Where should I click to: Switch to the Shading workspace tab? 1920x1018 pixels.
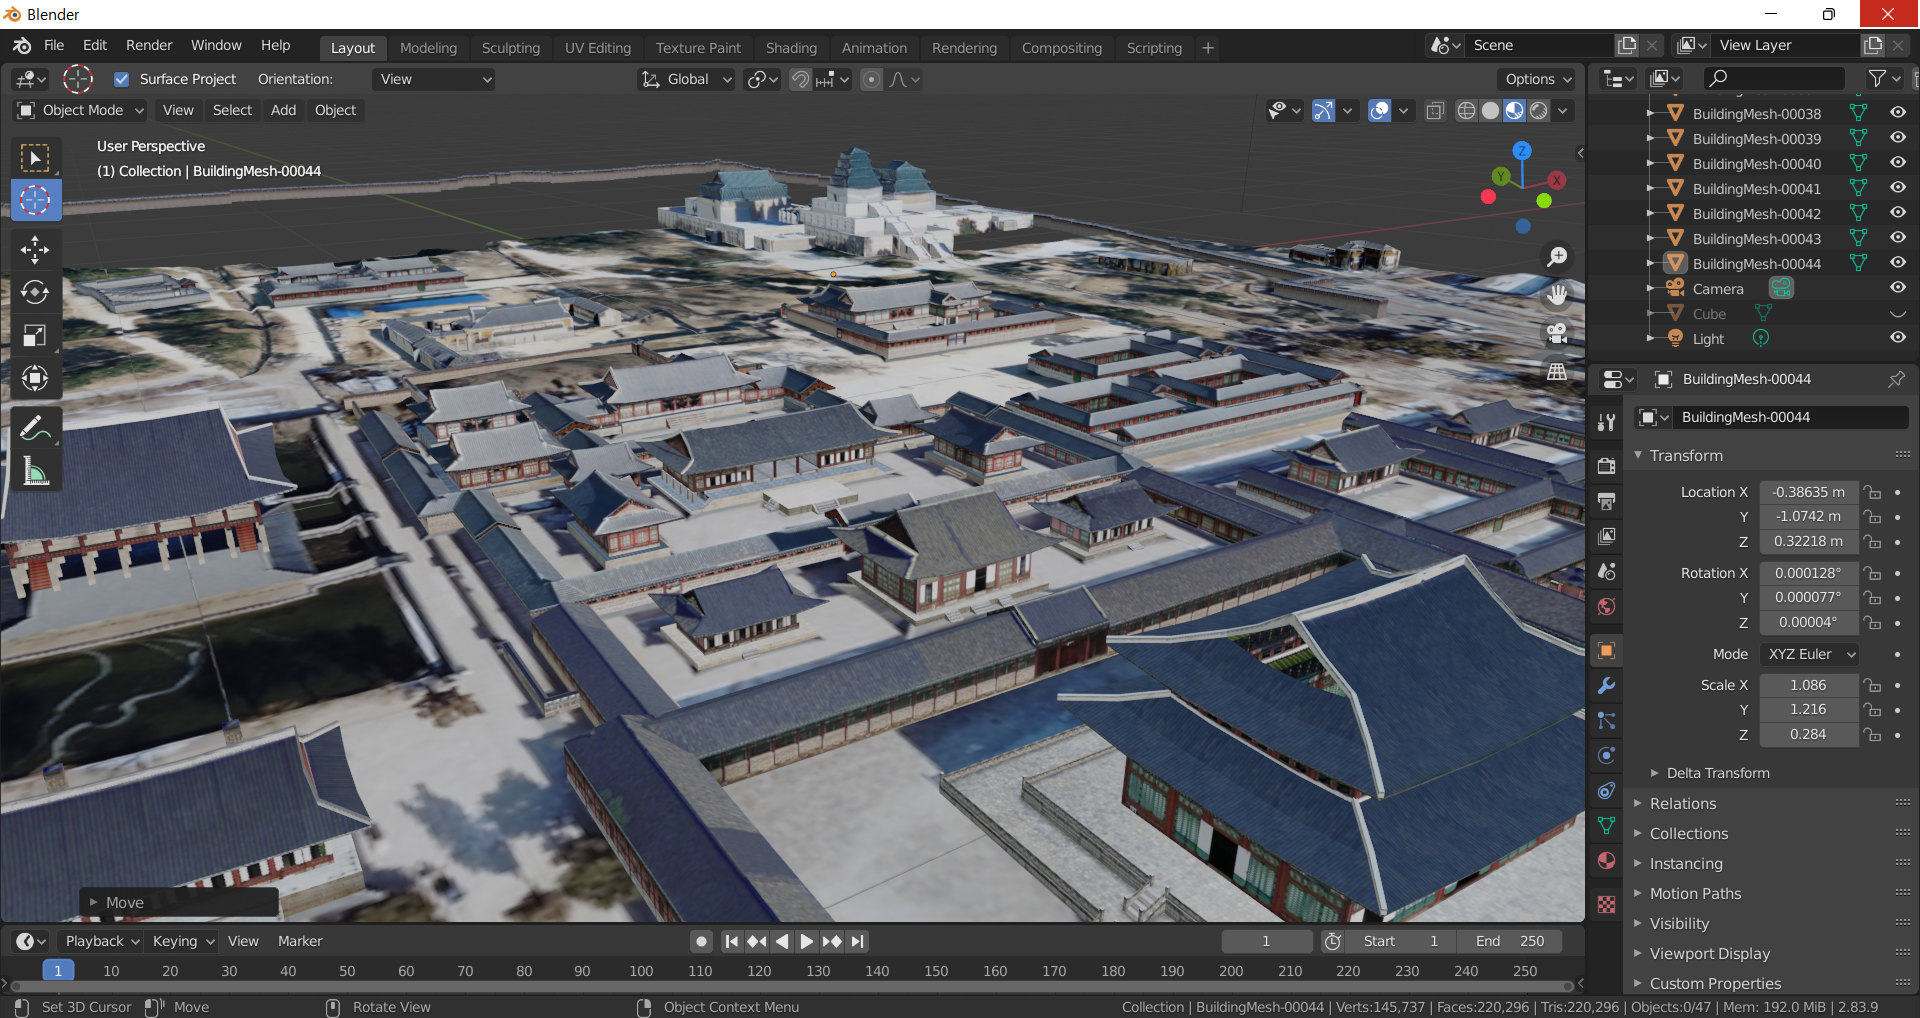click(x=791, y=48)
